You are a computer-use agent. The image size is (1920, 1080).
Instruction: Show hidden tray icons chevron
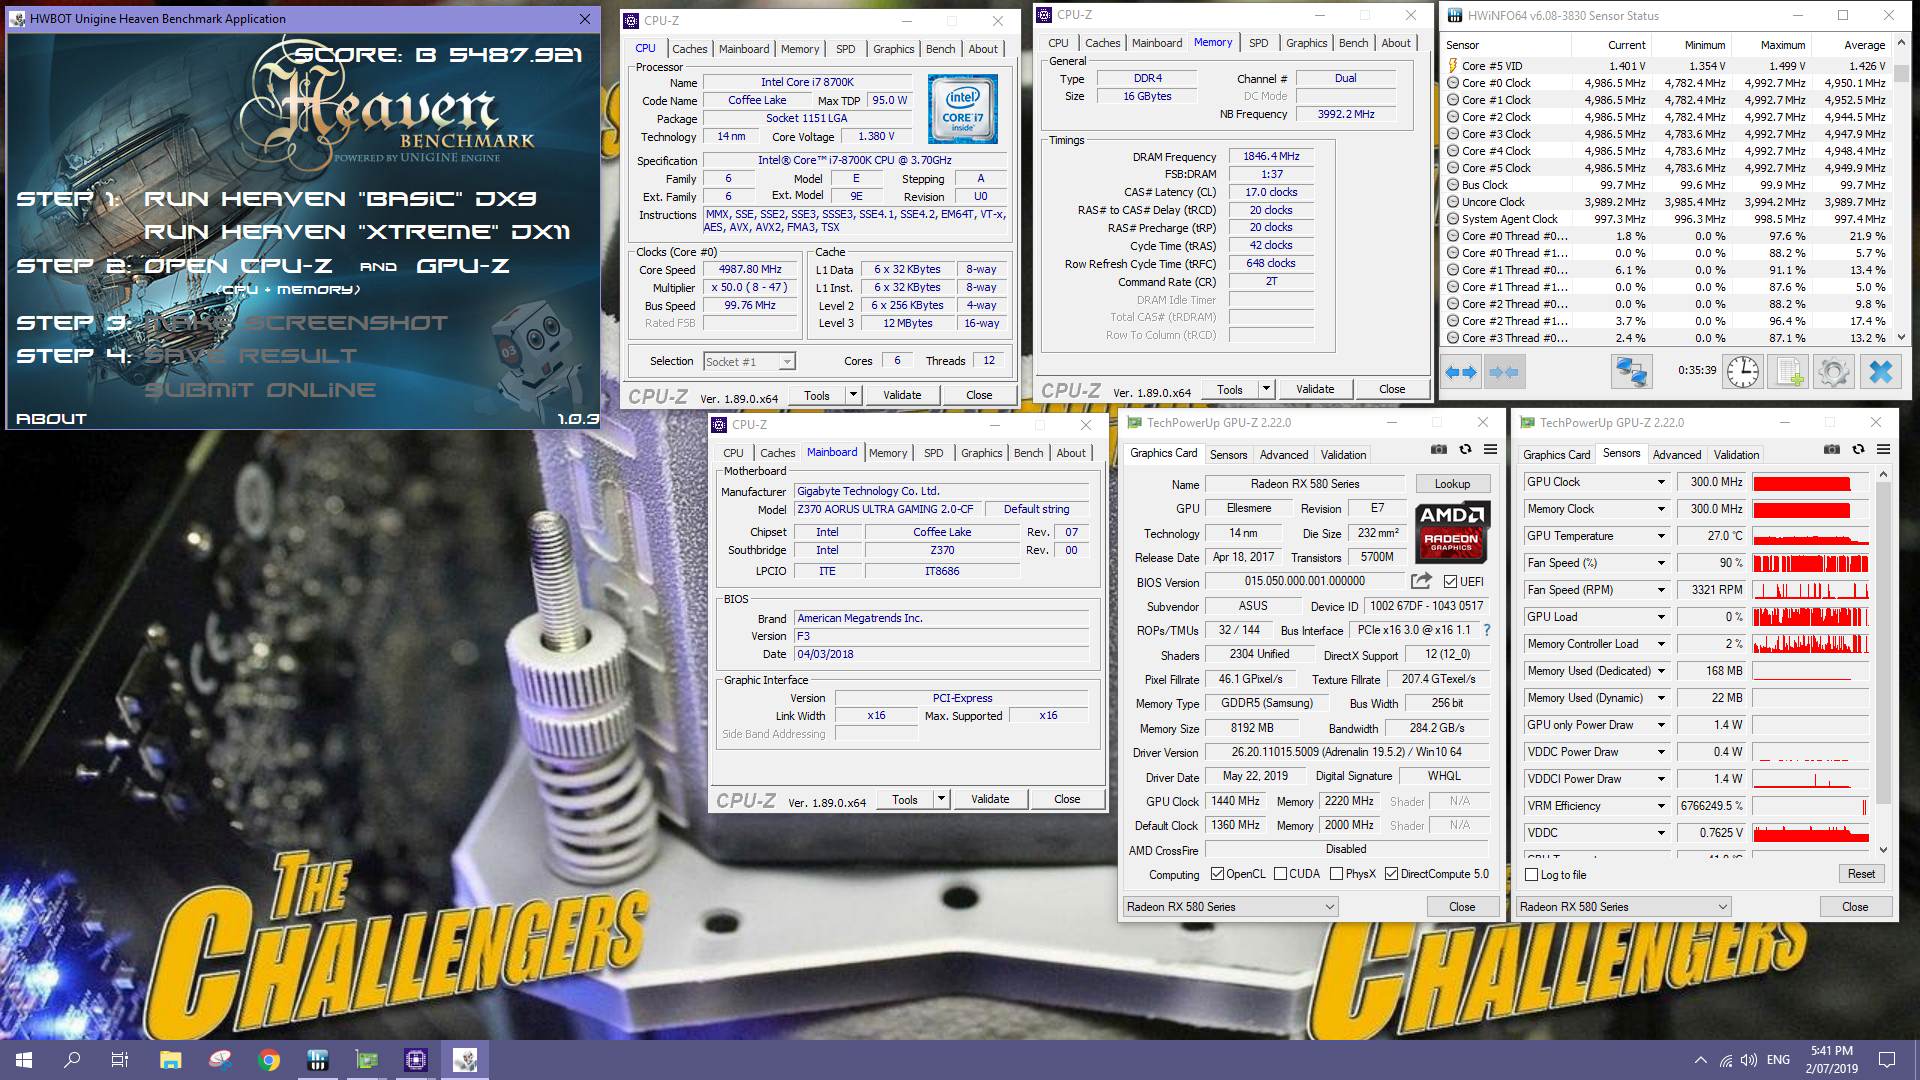[1701, 1060]
